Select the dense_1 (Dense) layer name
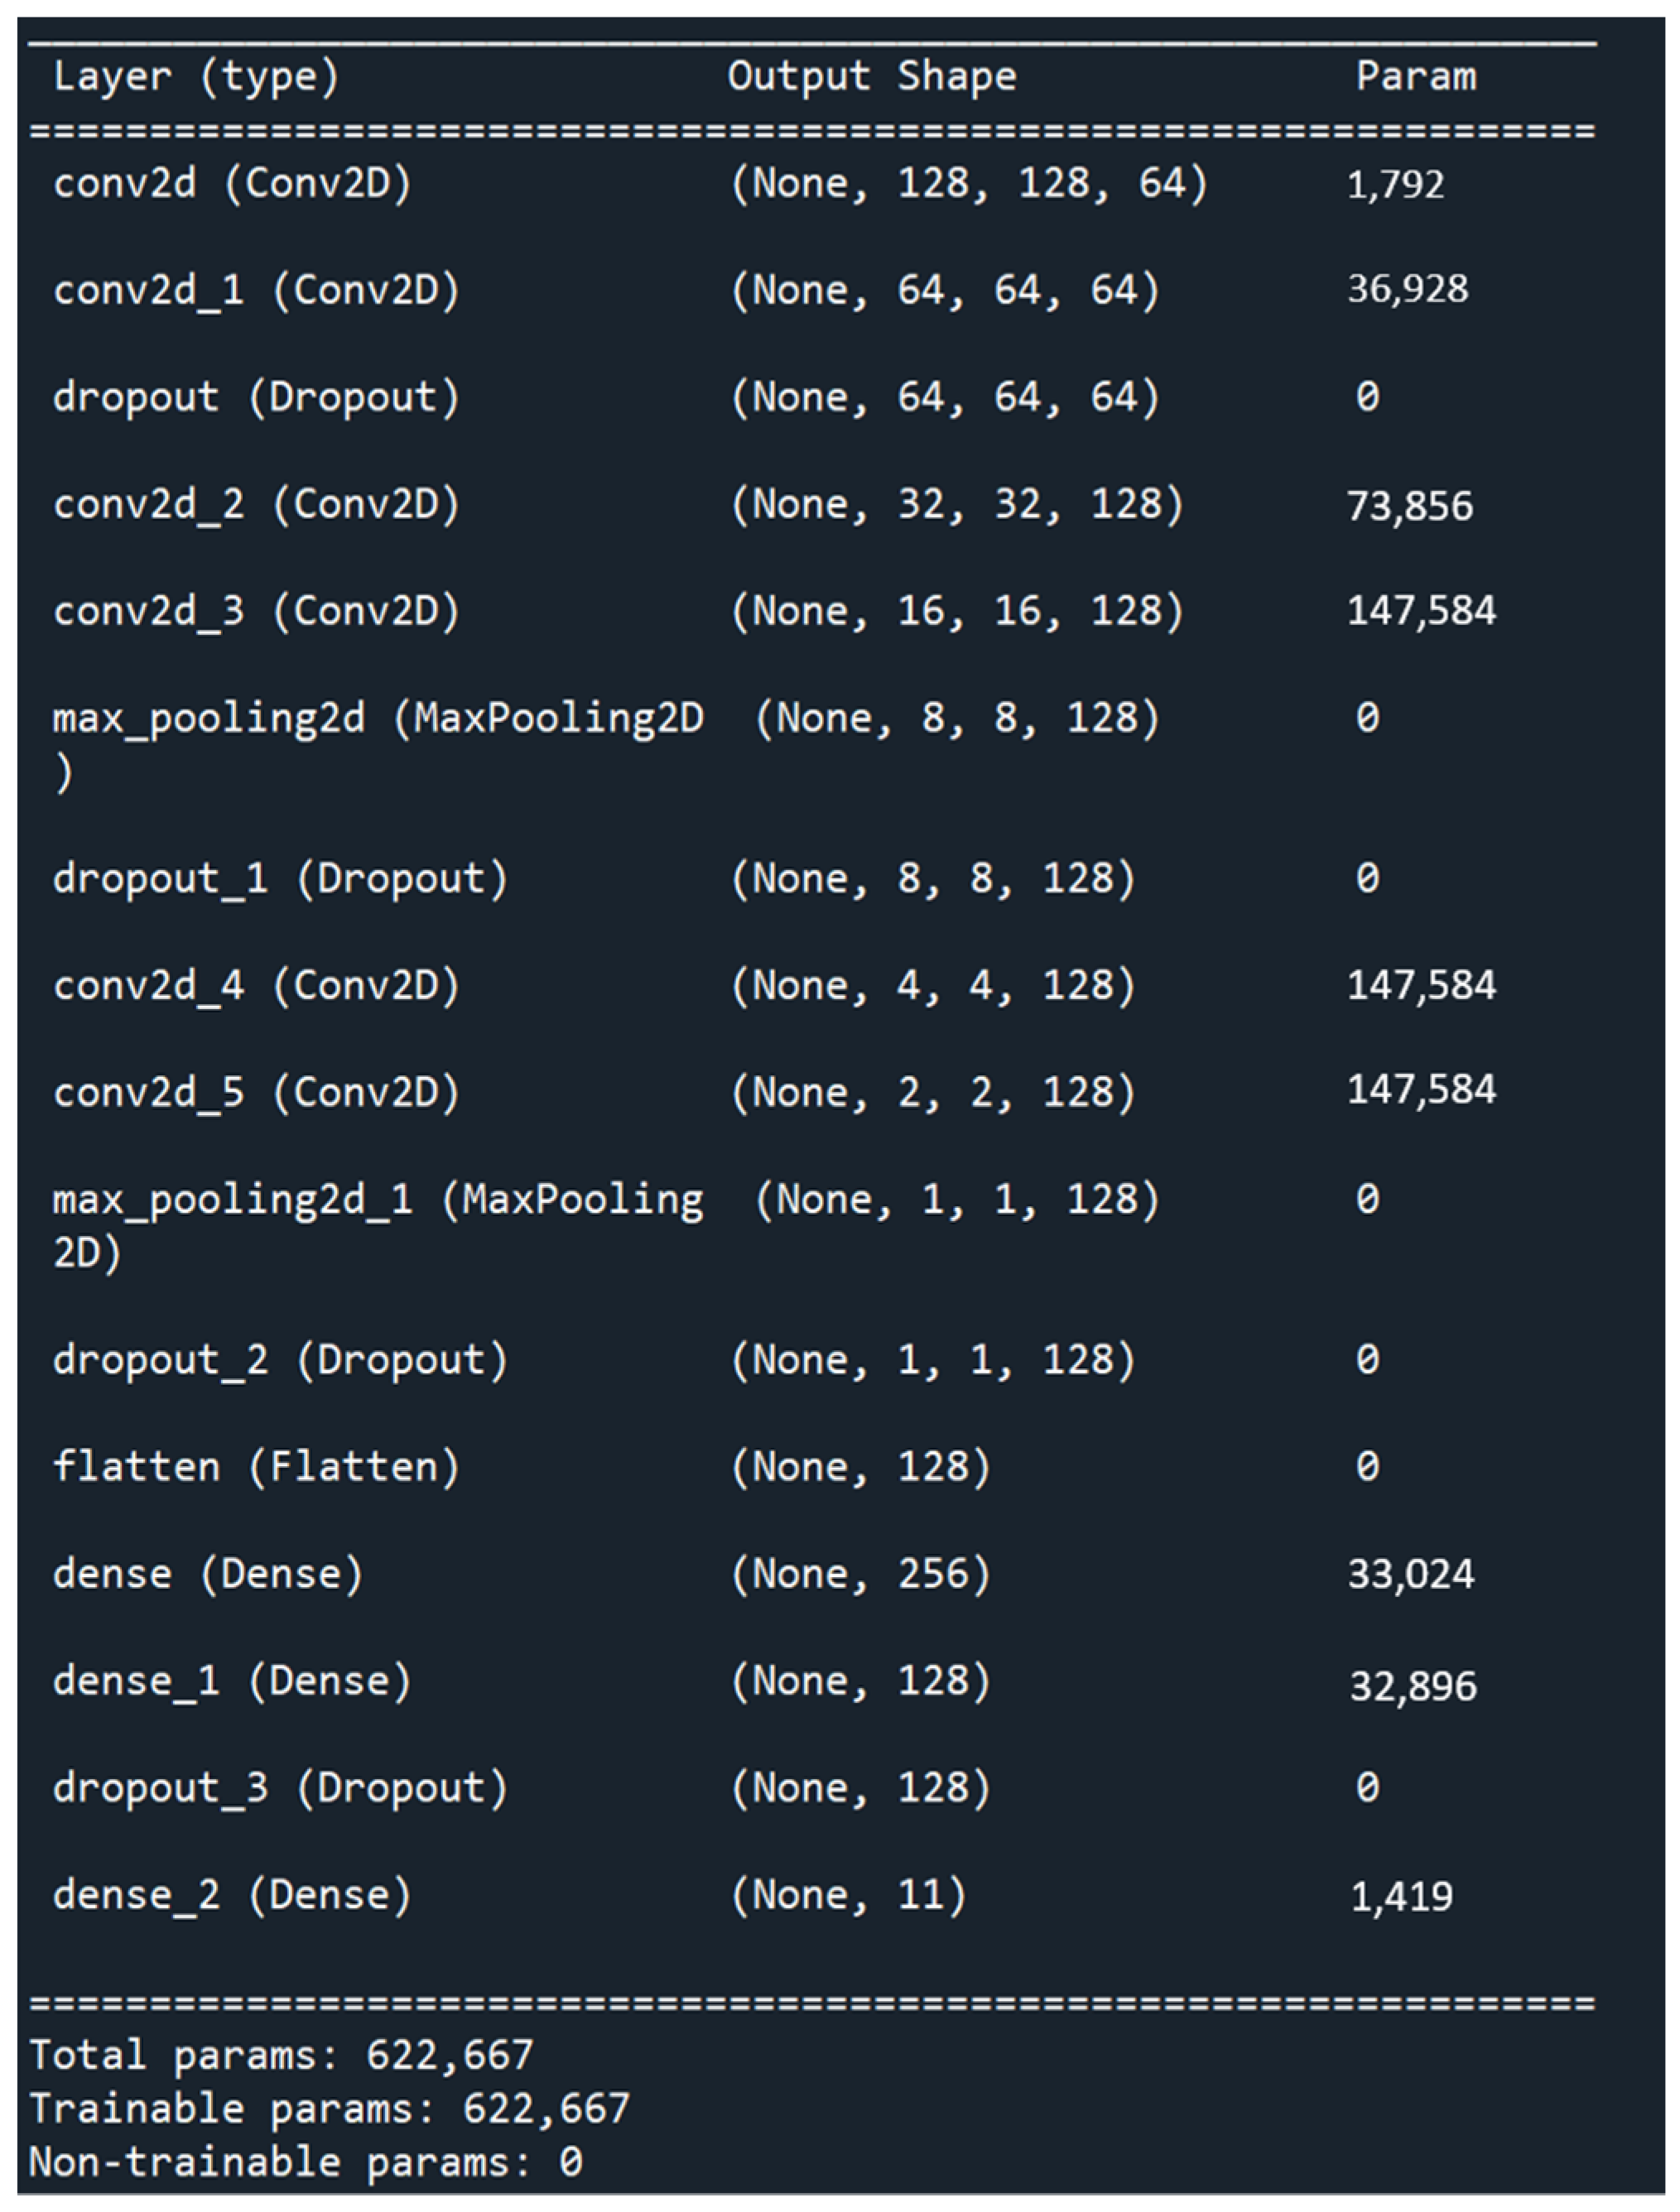The width and height of the screenshot is (1680, 2212). (x=232, y=1681)
